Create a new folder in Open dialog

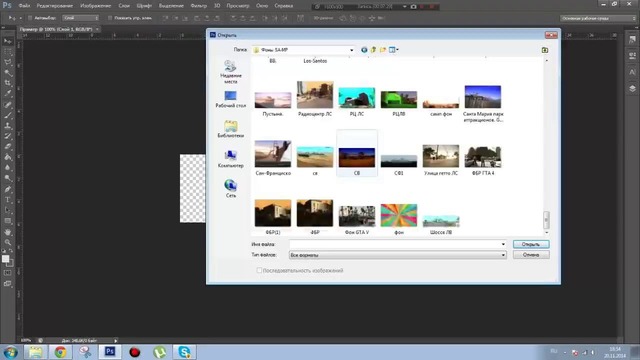click(383, 50)
